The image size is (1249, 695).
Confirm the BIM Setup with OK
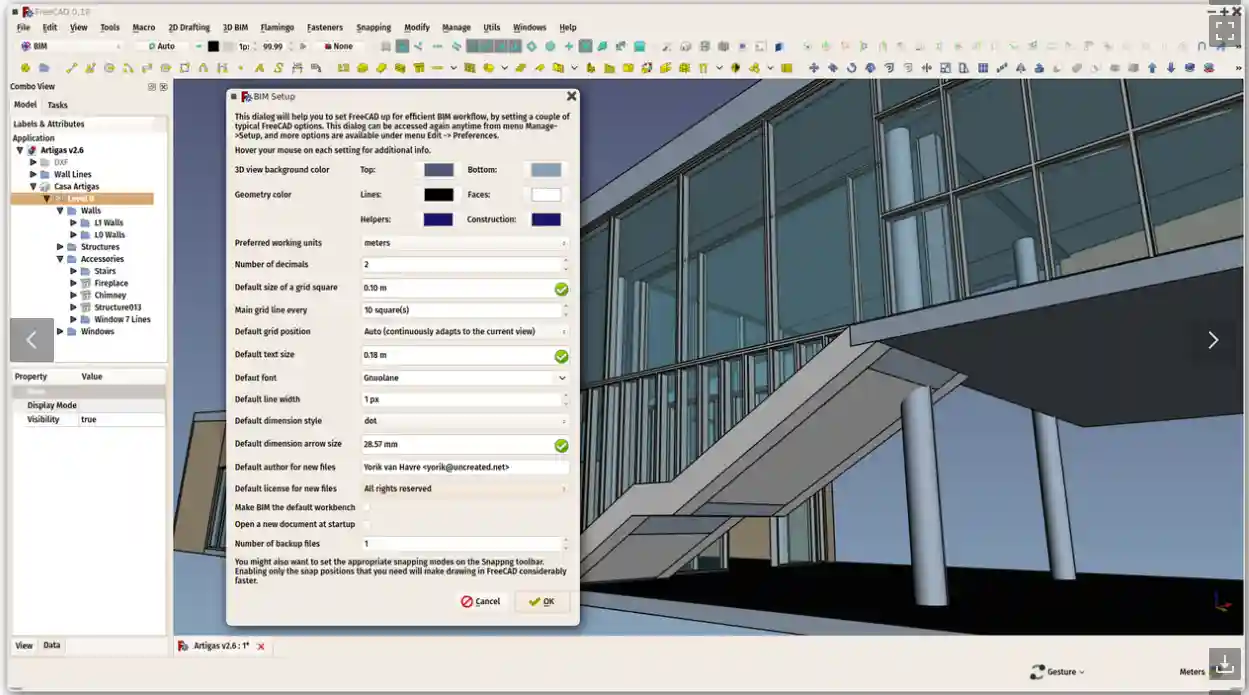click(x=541, y=601)
